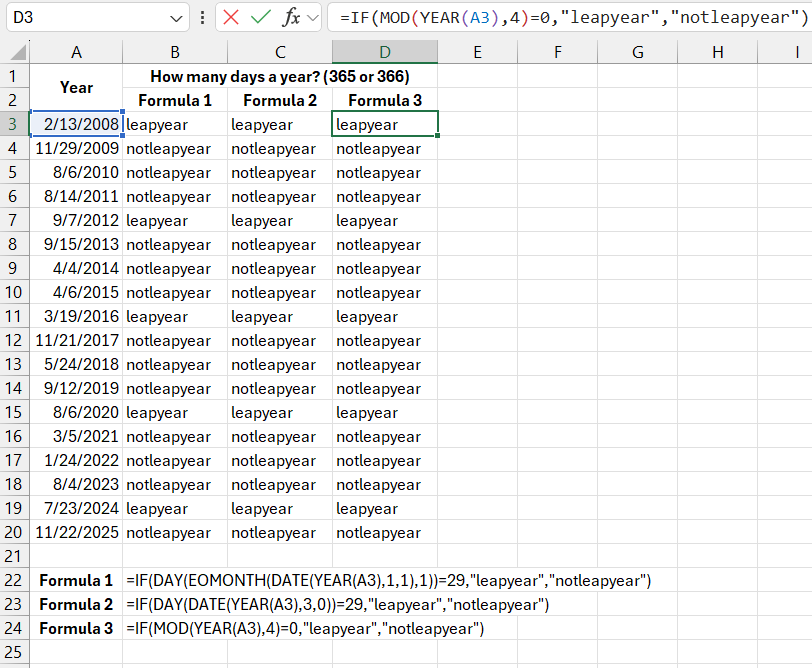This screenshot has width=812, height=668.
Task: Open the chevron dropdown beside fx
Action: point(312,17)
